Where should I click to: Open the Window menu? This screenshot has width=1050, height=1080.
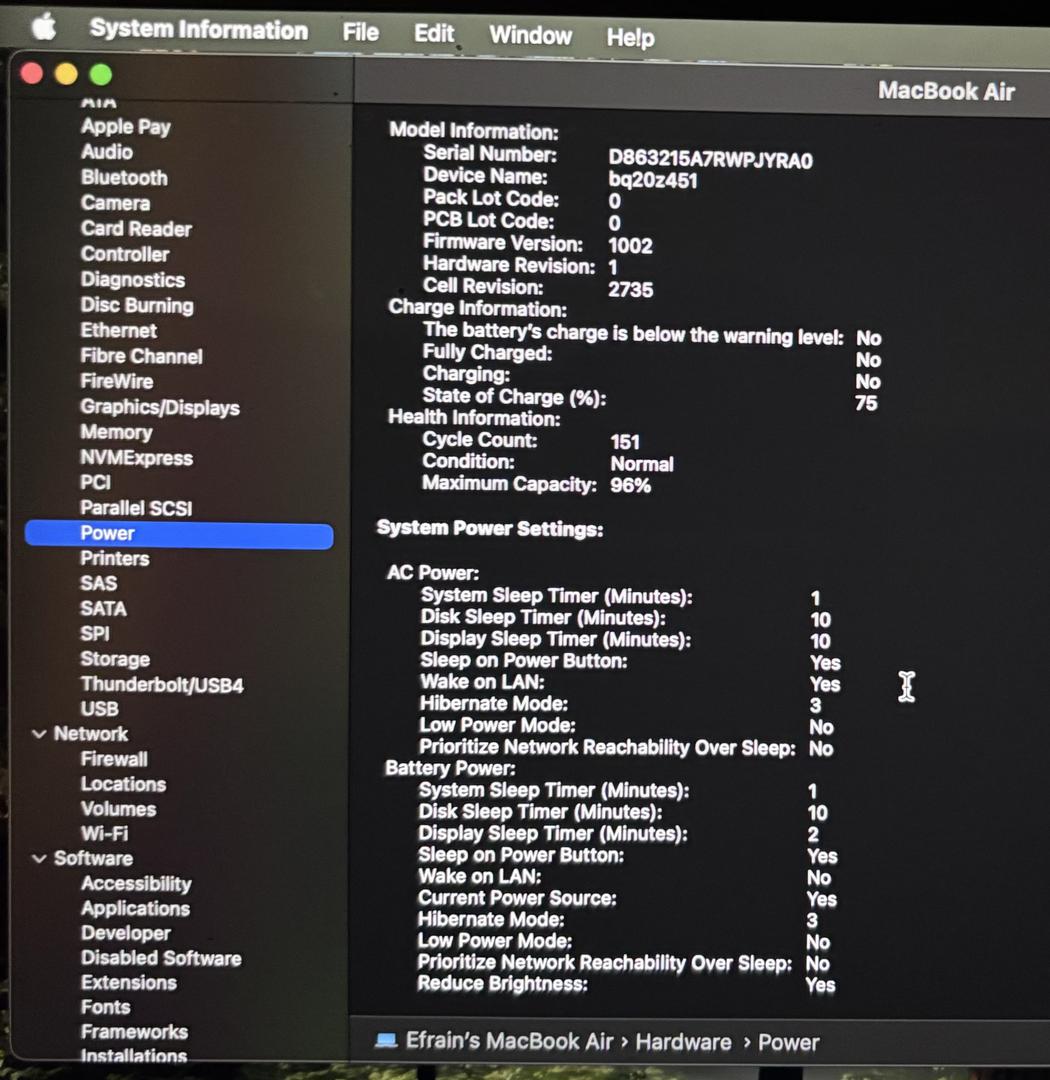point(531,35)
